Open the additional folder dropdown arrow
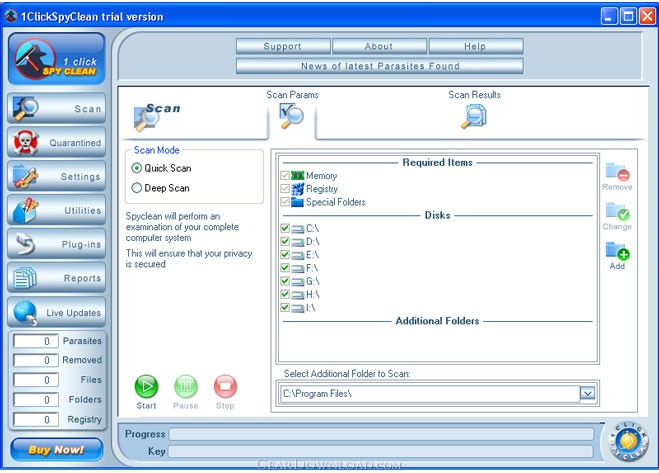 coord(588,394)
